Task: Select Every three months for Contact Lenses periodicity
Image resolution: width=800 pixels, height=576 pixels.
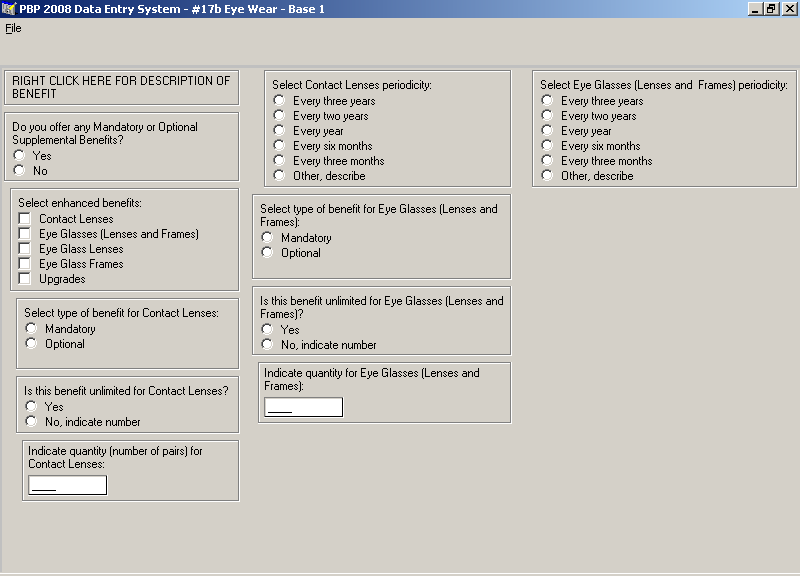Action: 279,160
